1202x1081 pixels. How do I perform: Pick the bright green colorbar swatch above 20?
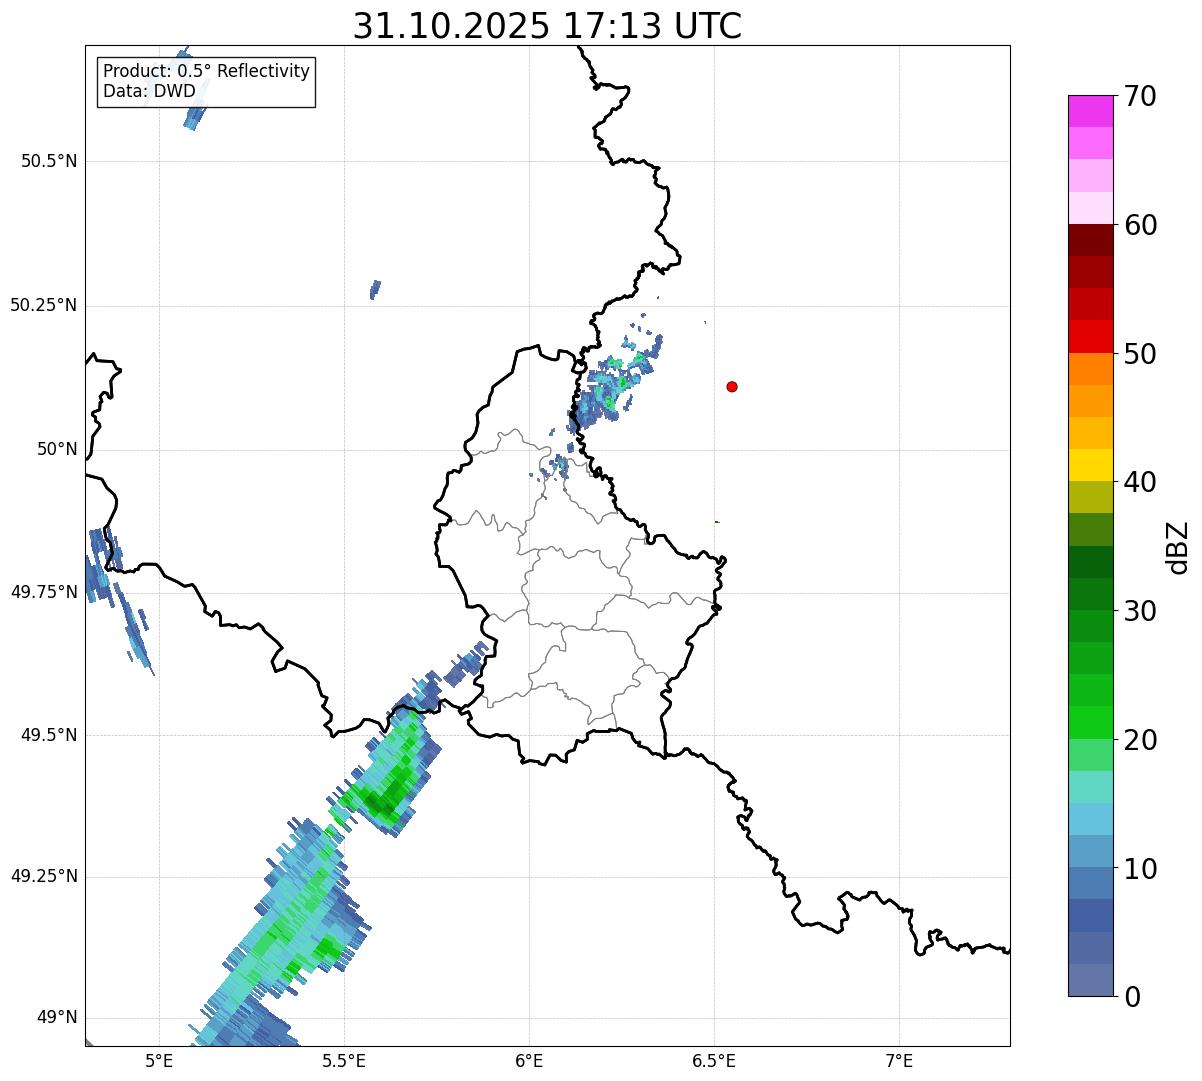click(1090, 723)
